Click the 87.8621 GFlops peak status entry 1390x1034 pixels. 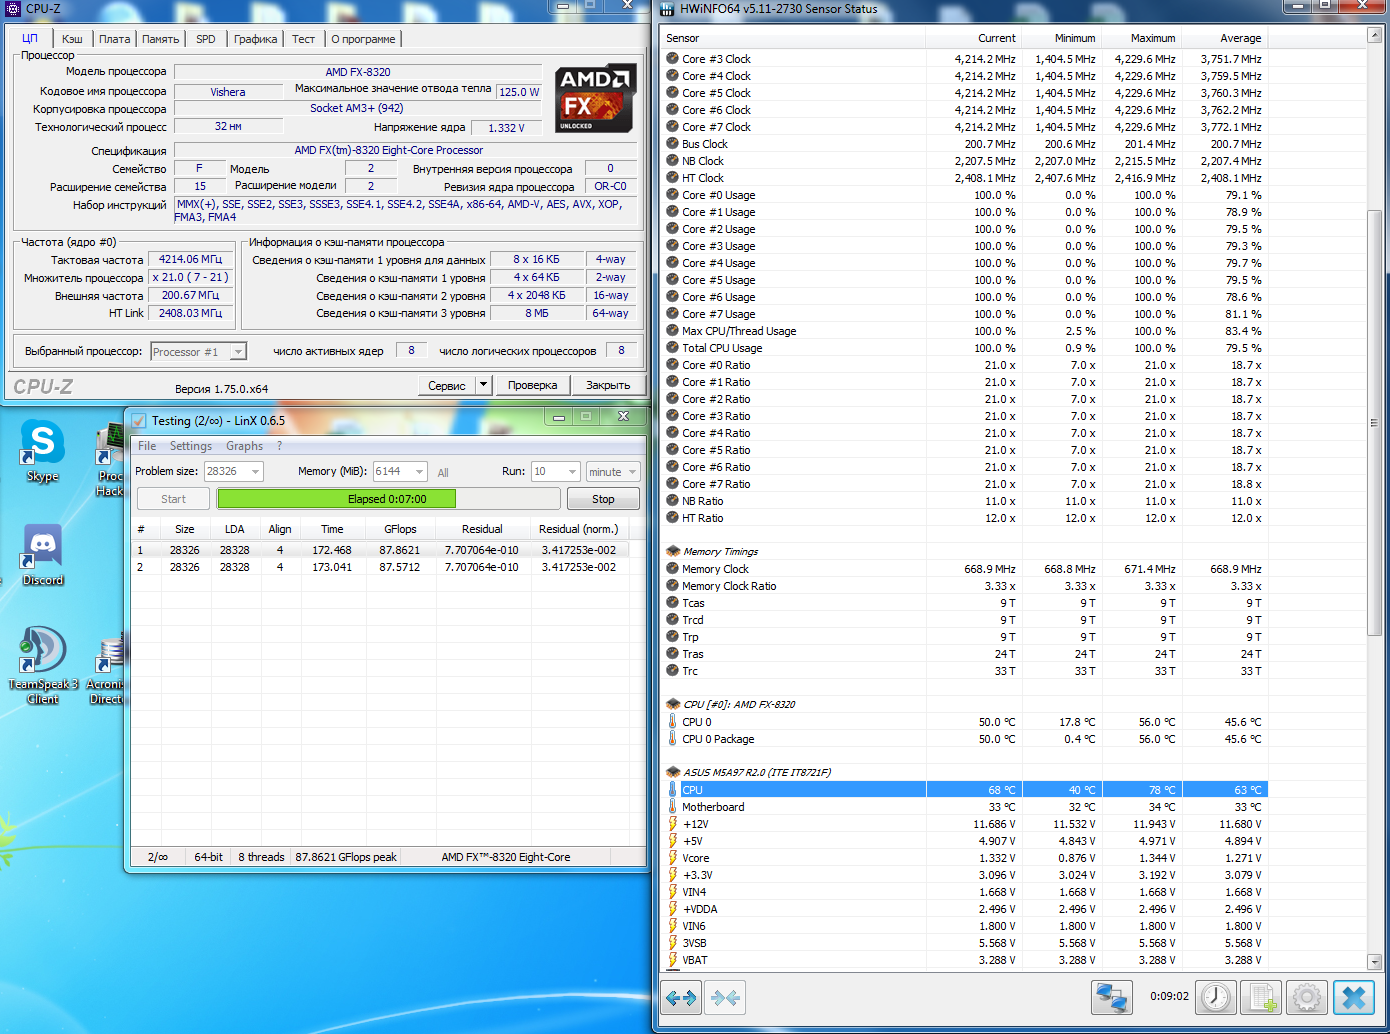(x=346, y=857)
